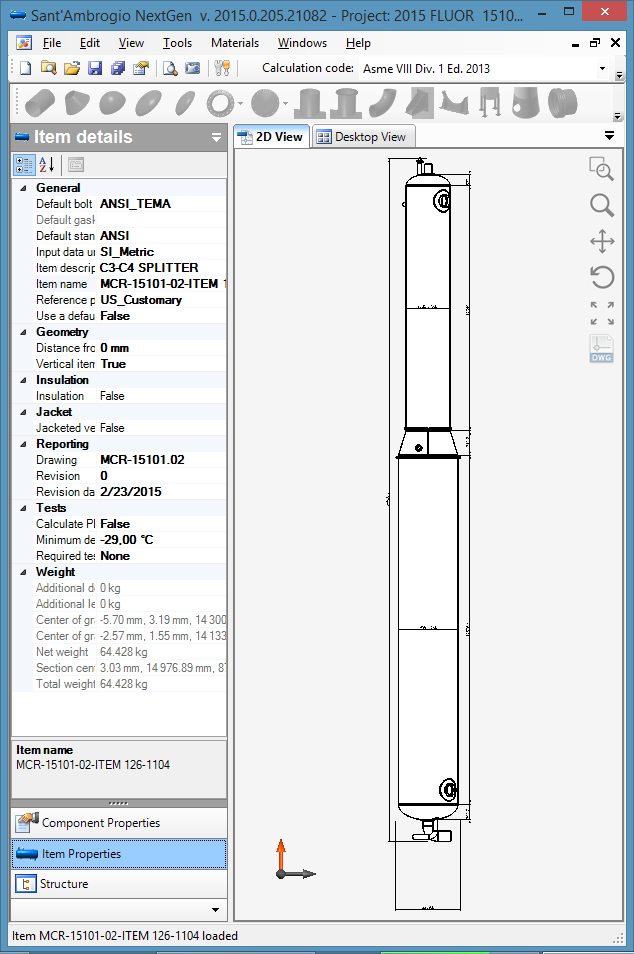This screenshot has width=634, height=954.
Task: Click the magnifier zoom icon in 2D view
Action: click(602, 205)
